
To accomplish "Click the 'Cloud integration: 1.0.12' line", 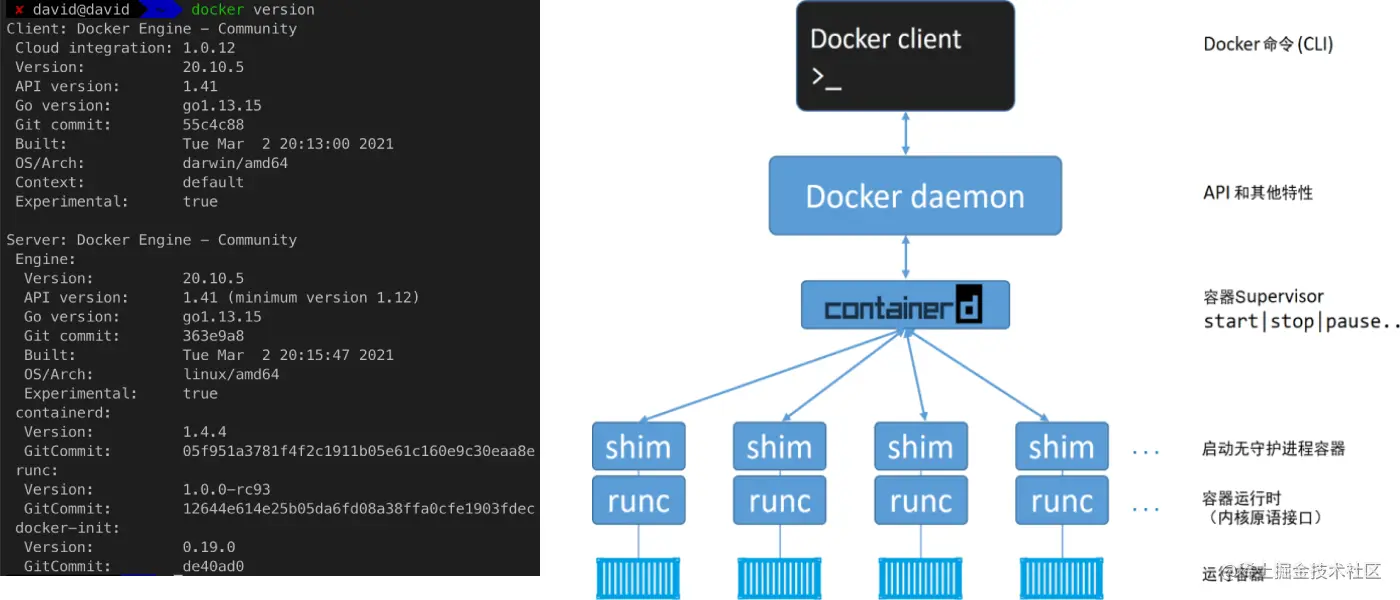I will tap(125, 48).
